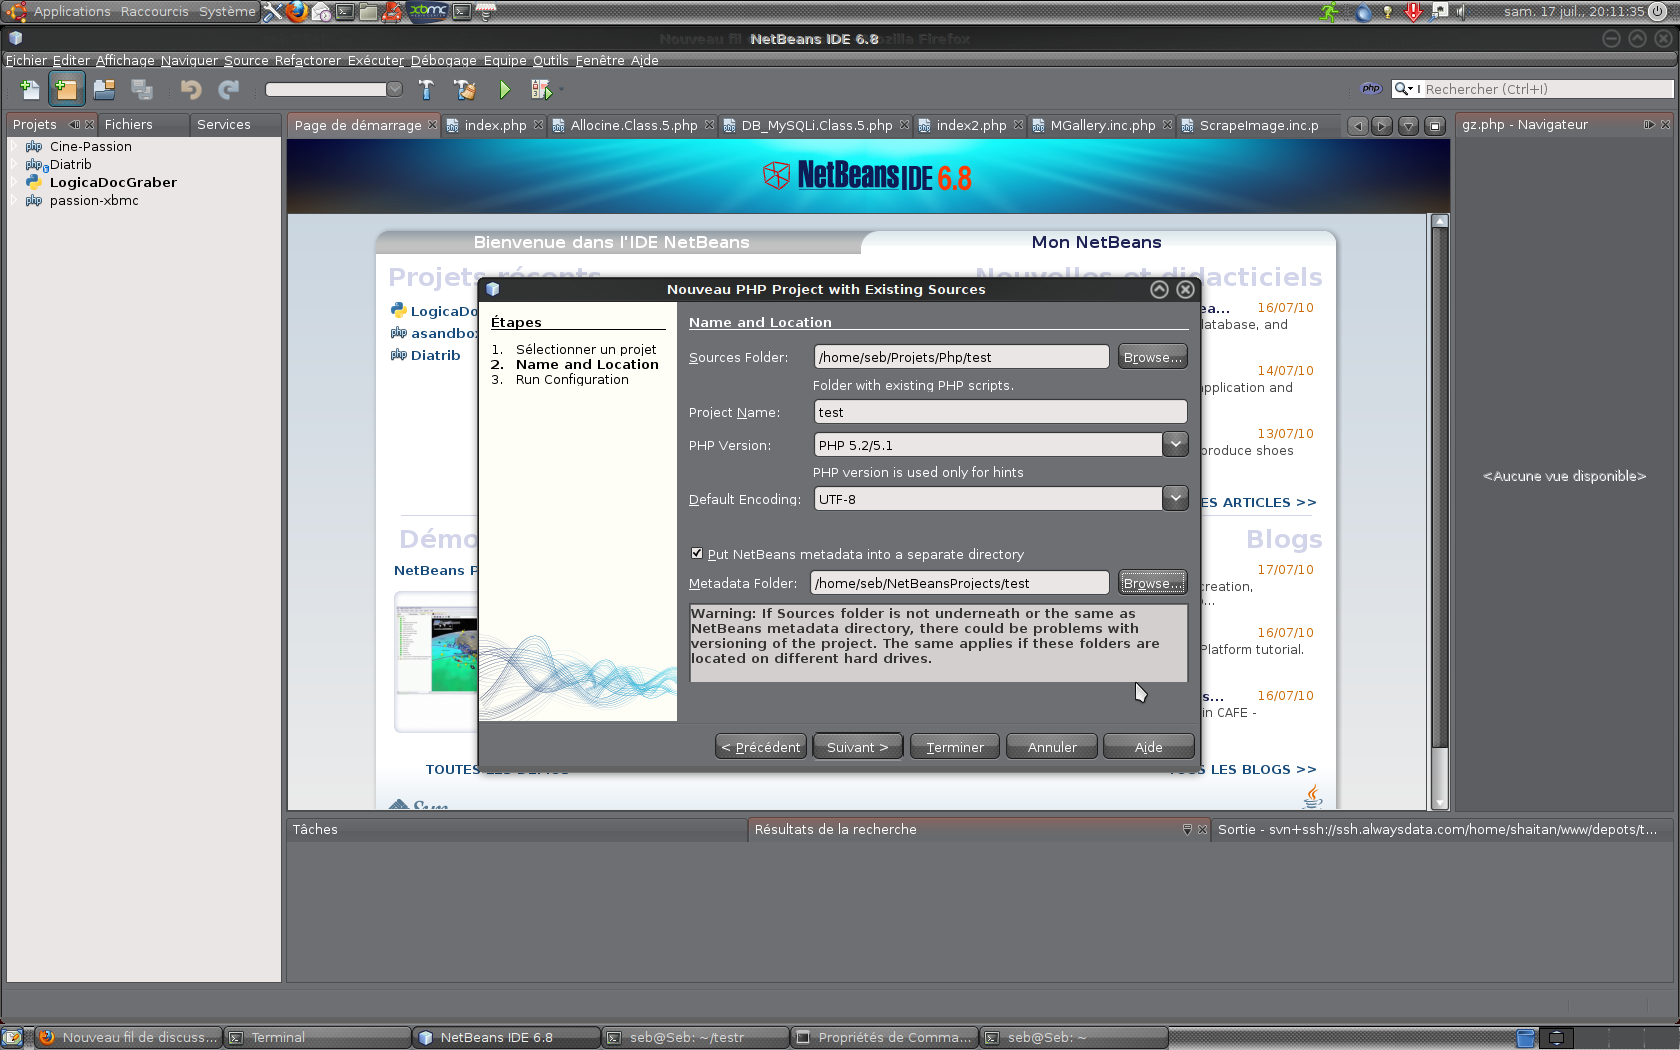Viewport: 1680px width, 1050px height.
Task: Click the Annuler button
Action: pyautogui.click(x=1052, y=747)
